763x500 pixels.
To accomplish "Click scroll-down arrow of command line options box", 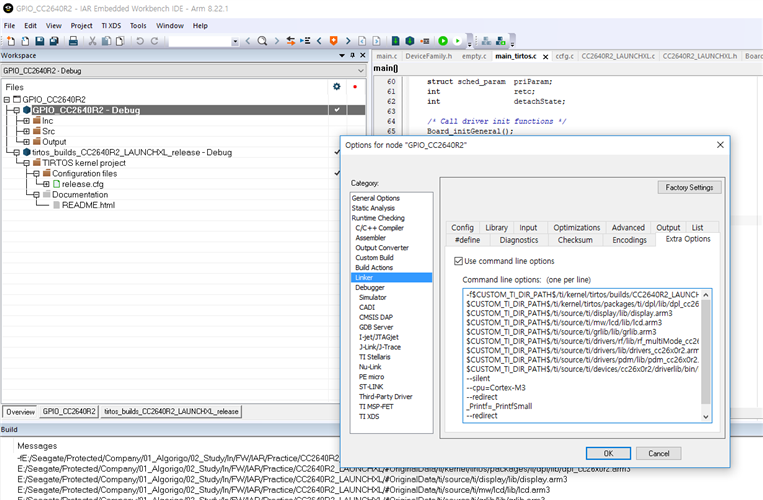I will pos(706,417).
